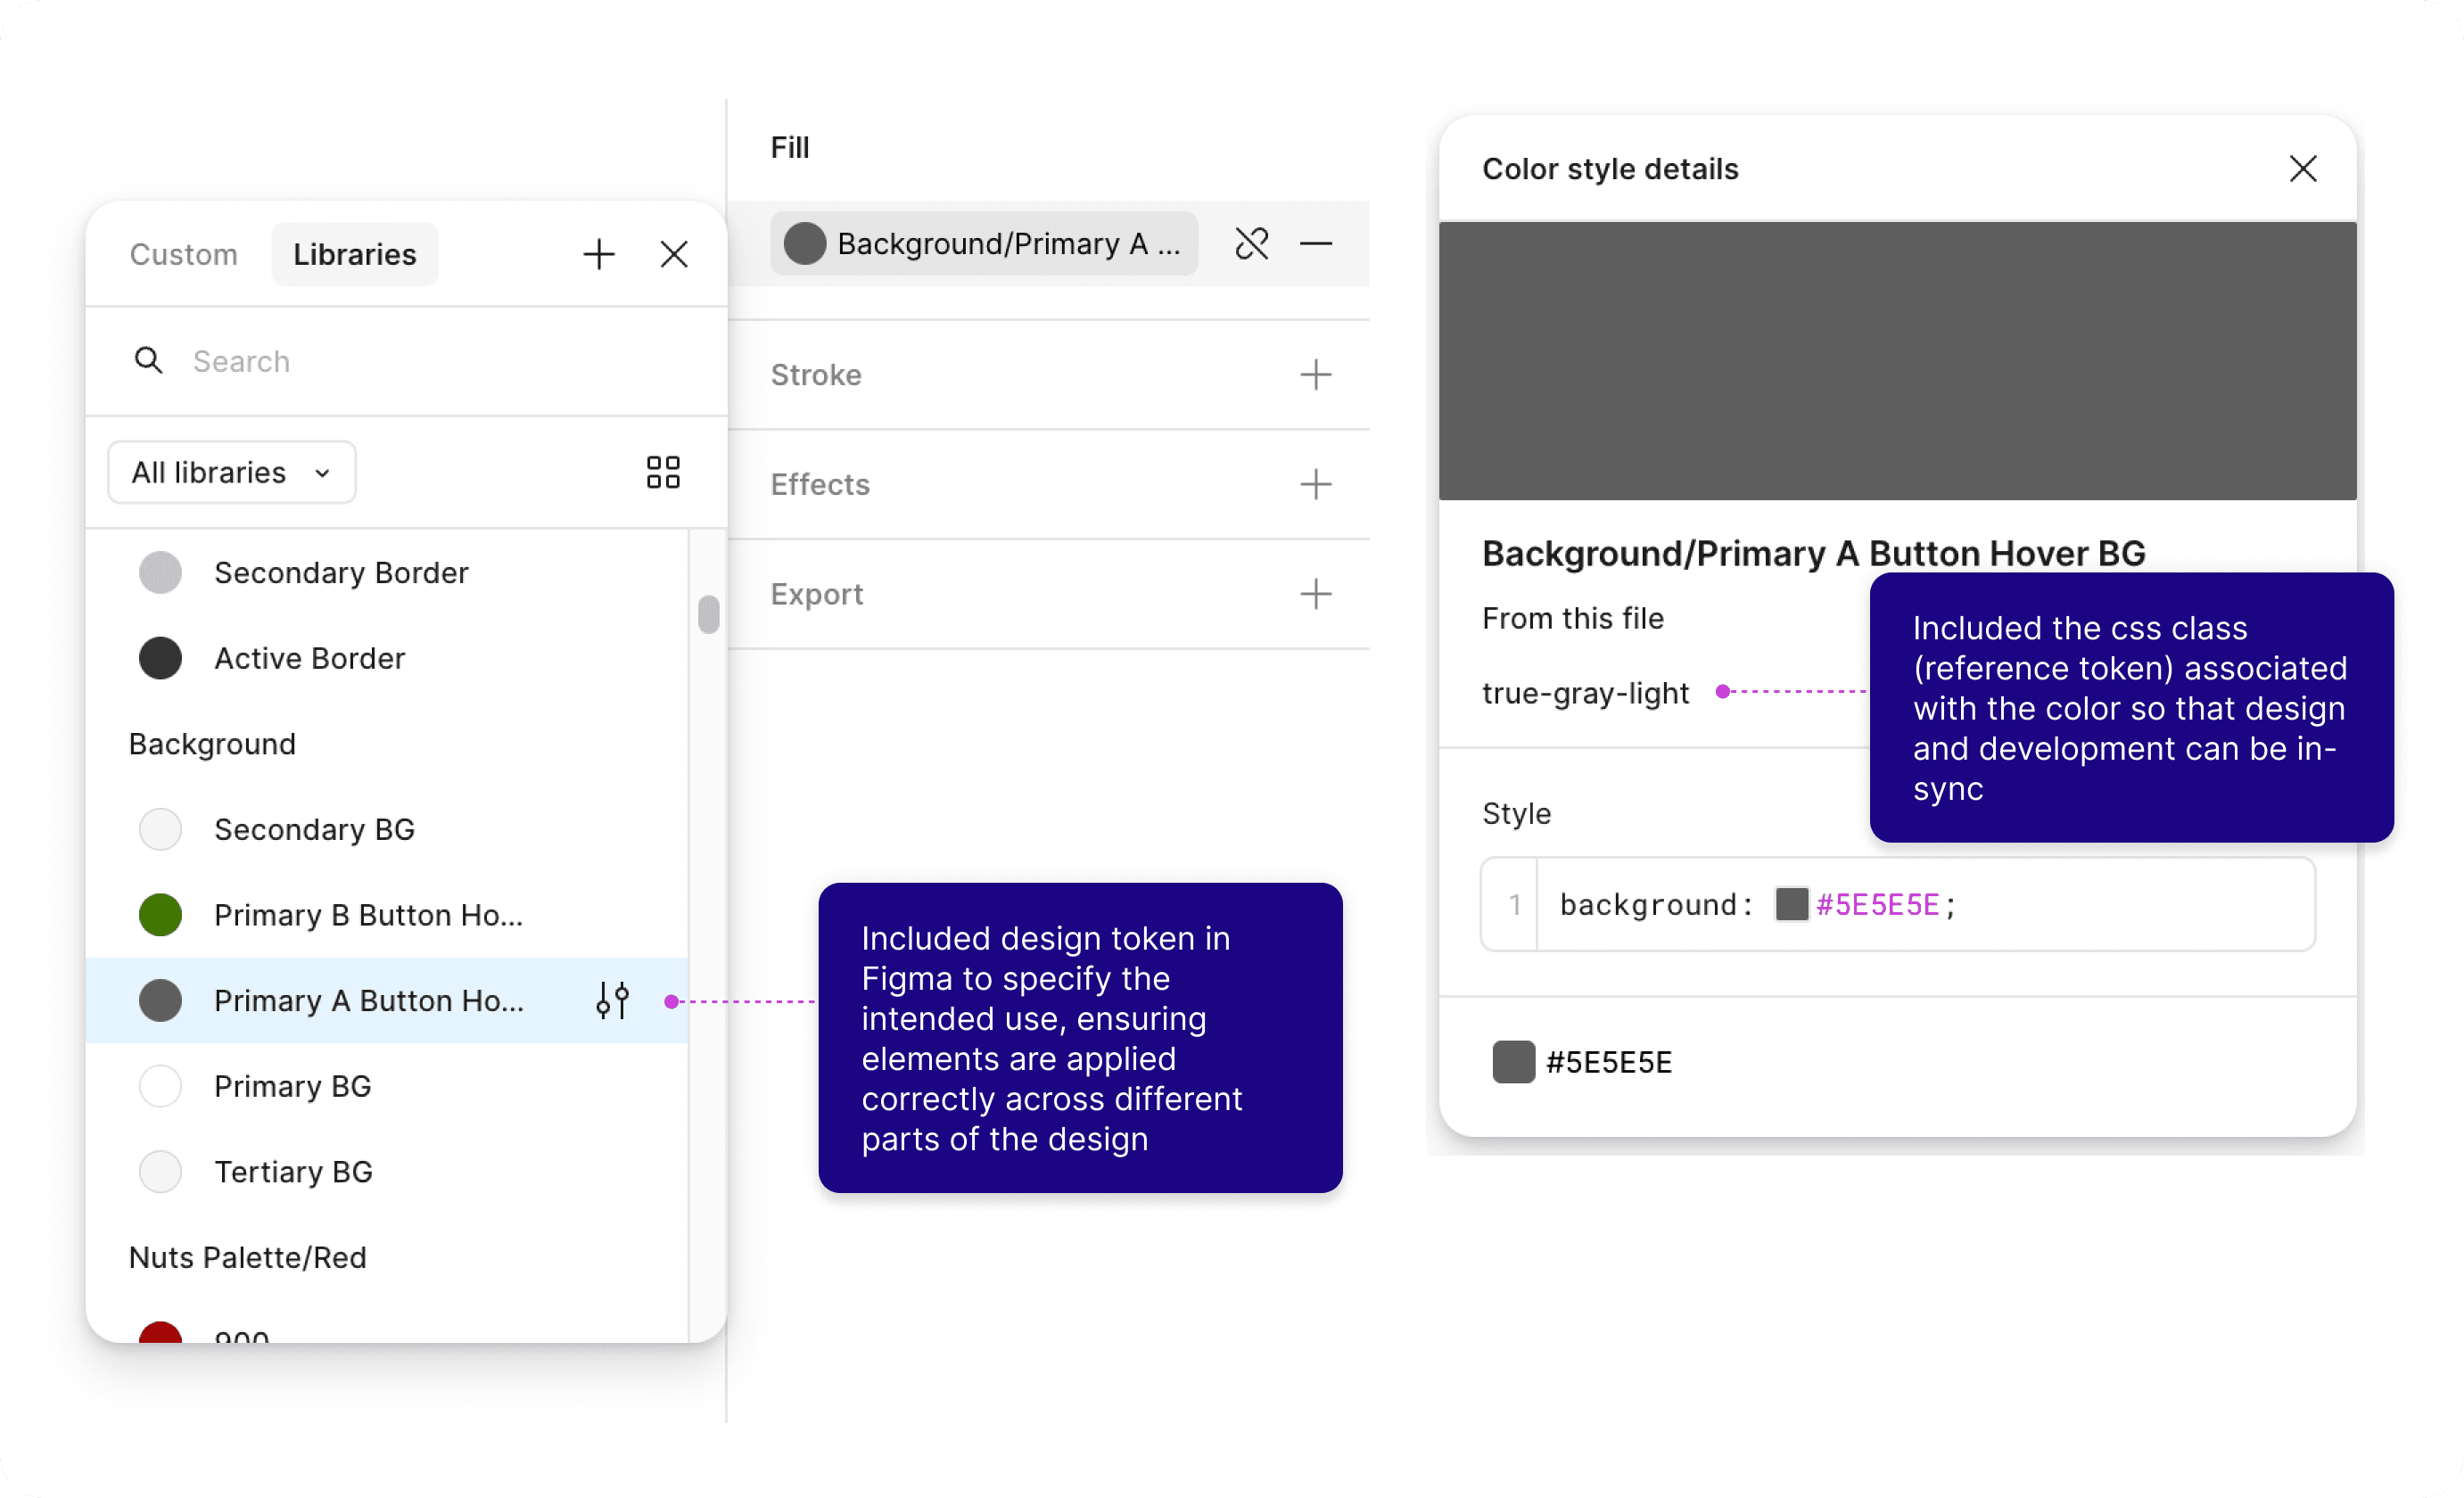Click the #5E5E5E hex value in the code box
This screenshot has height=1498, width=2464.
coord(1877,904)
